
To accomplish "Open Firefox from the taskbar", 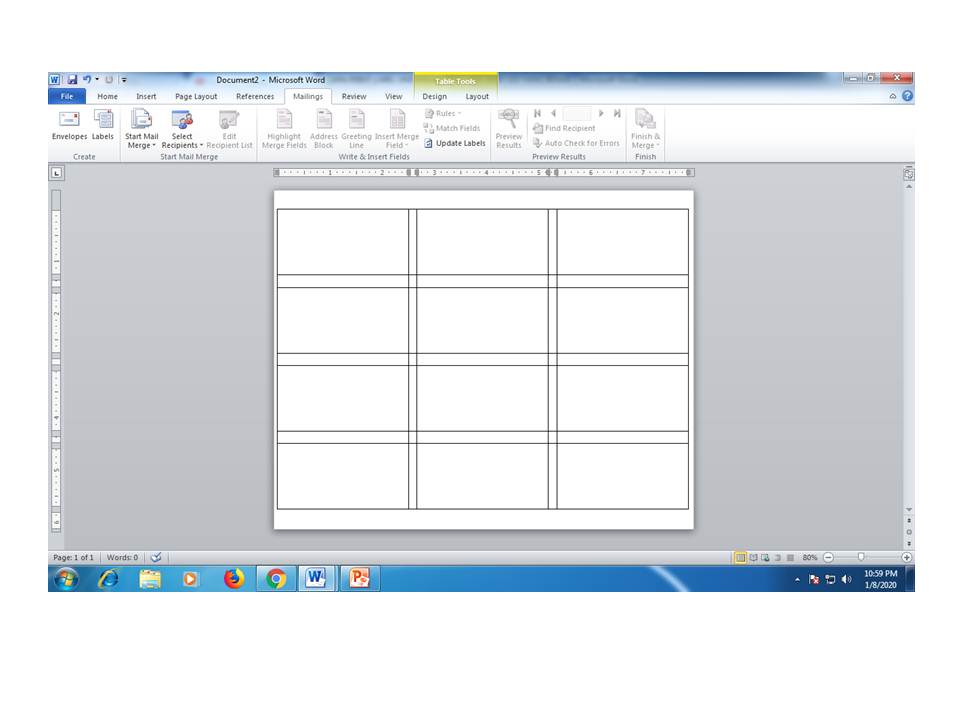I will pos(233,578).
